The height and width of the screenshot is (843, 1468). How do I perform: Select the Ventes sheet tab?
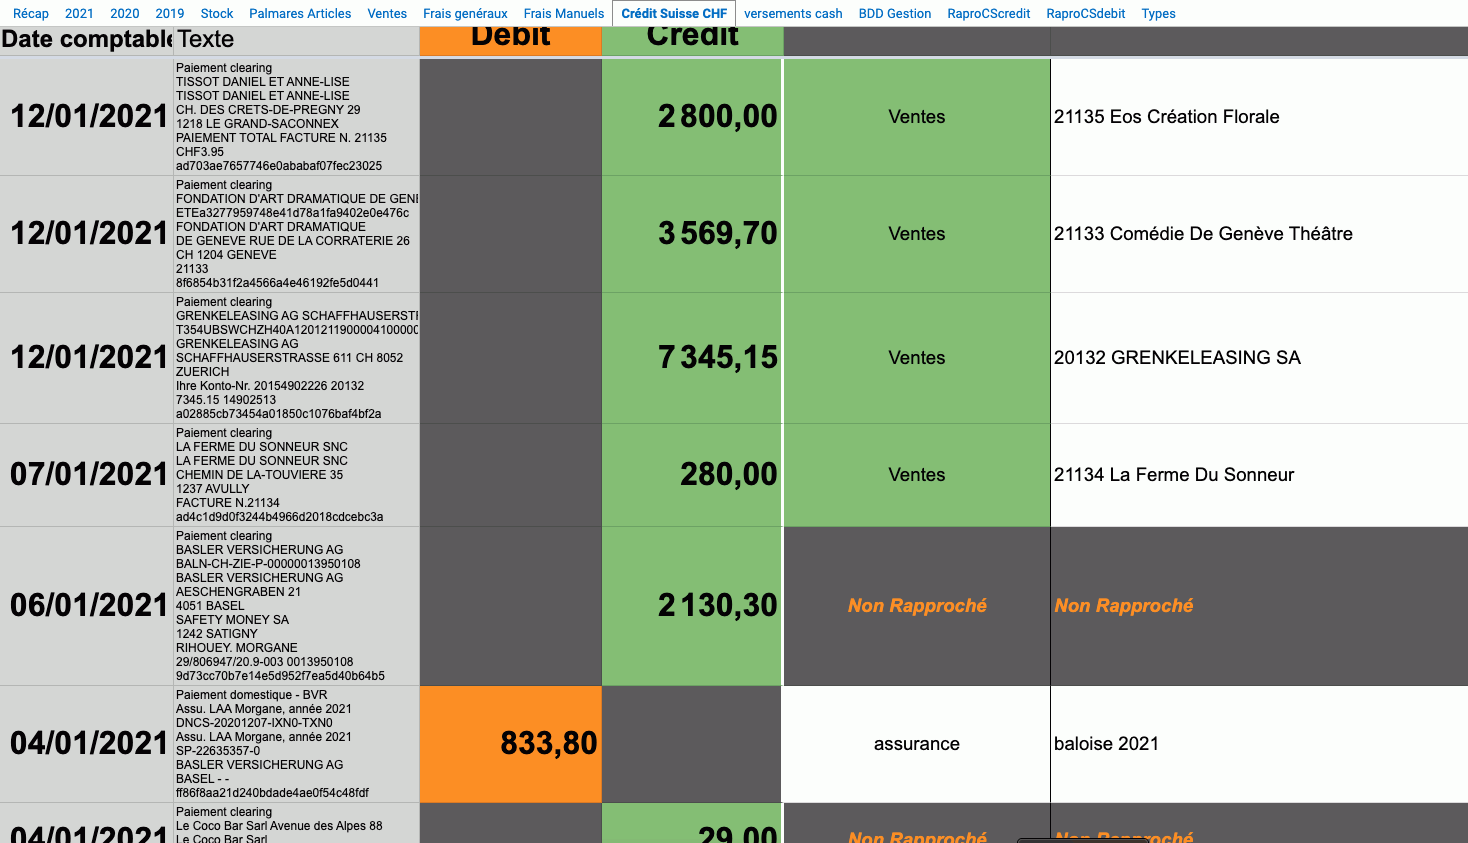coord(387,14)
